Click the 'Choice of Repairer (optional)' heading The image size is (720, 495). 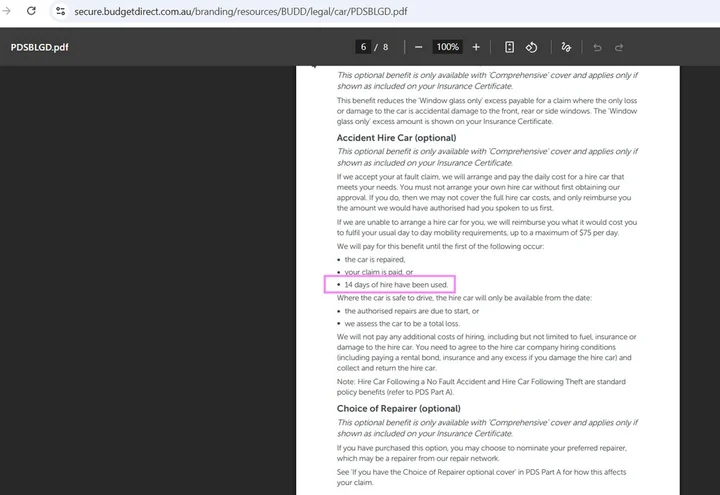[x=398, y=408]
